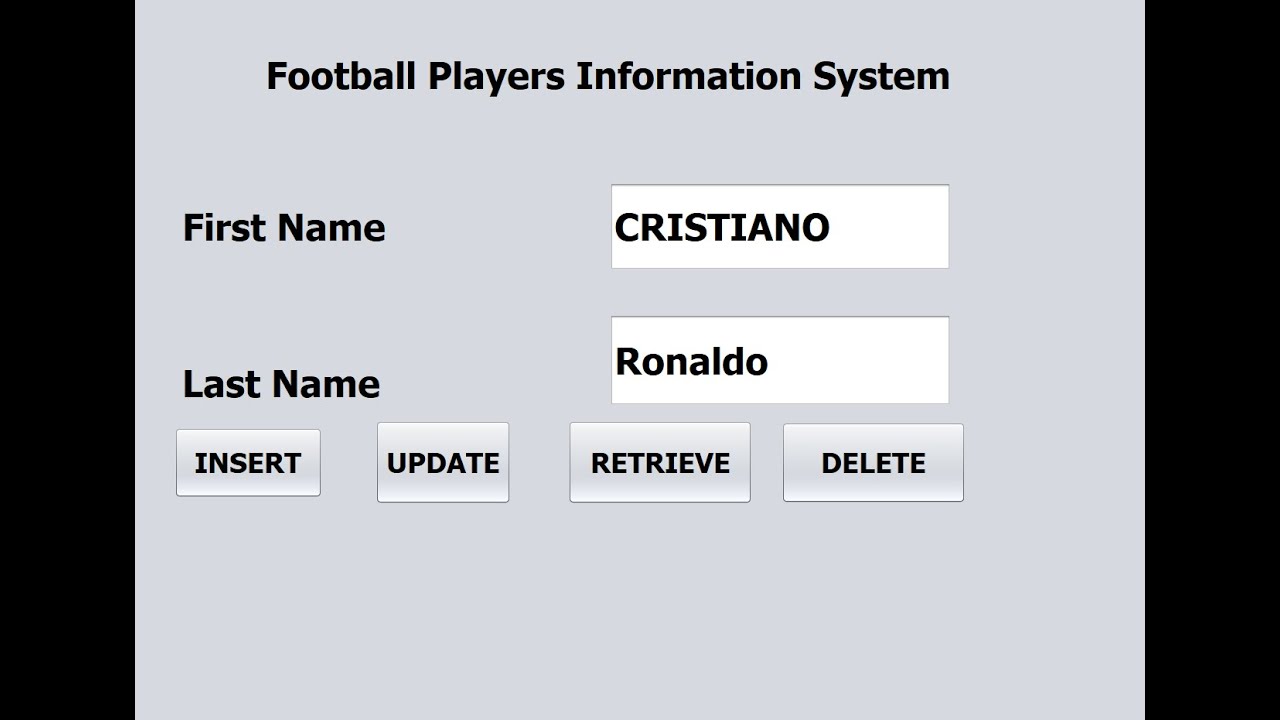Click the word "Last" in the label
This screenshot has height=720, width=1280.
(220, 384)
